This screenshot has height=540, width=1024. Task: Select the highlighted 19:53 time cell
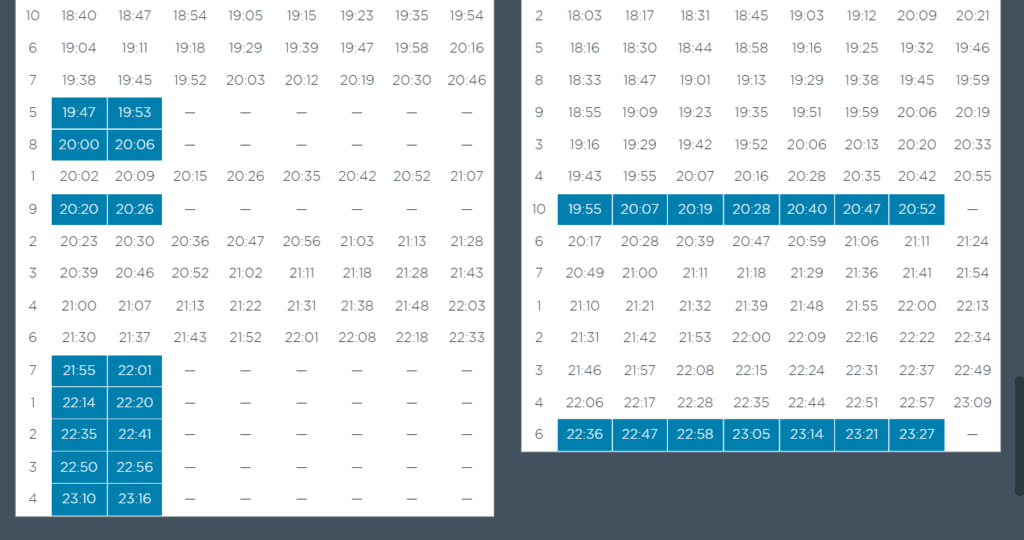pos(135,113)
